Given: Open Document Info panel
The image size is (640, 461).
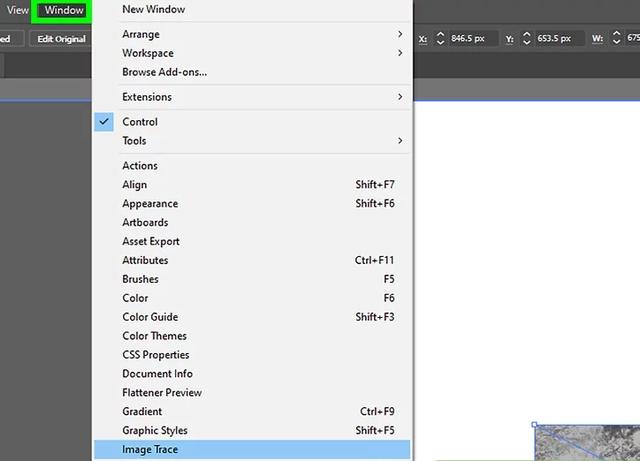Looking at the screenshot, I should click(252, 374).
